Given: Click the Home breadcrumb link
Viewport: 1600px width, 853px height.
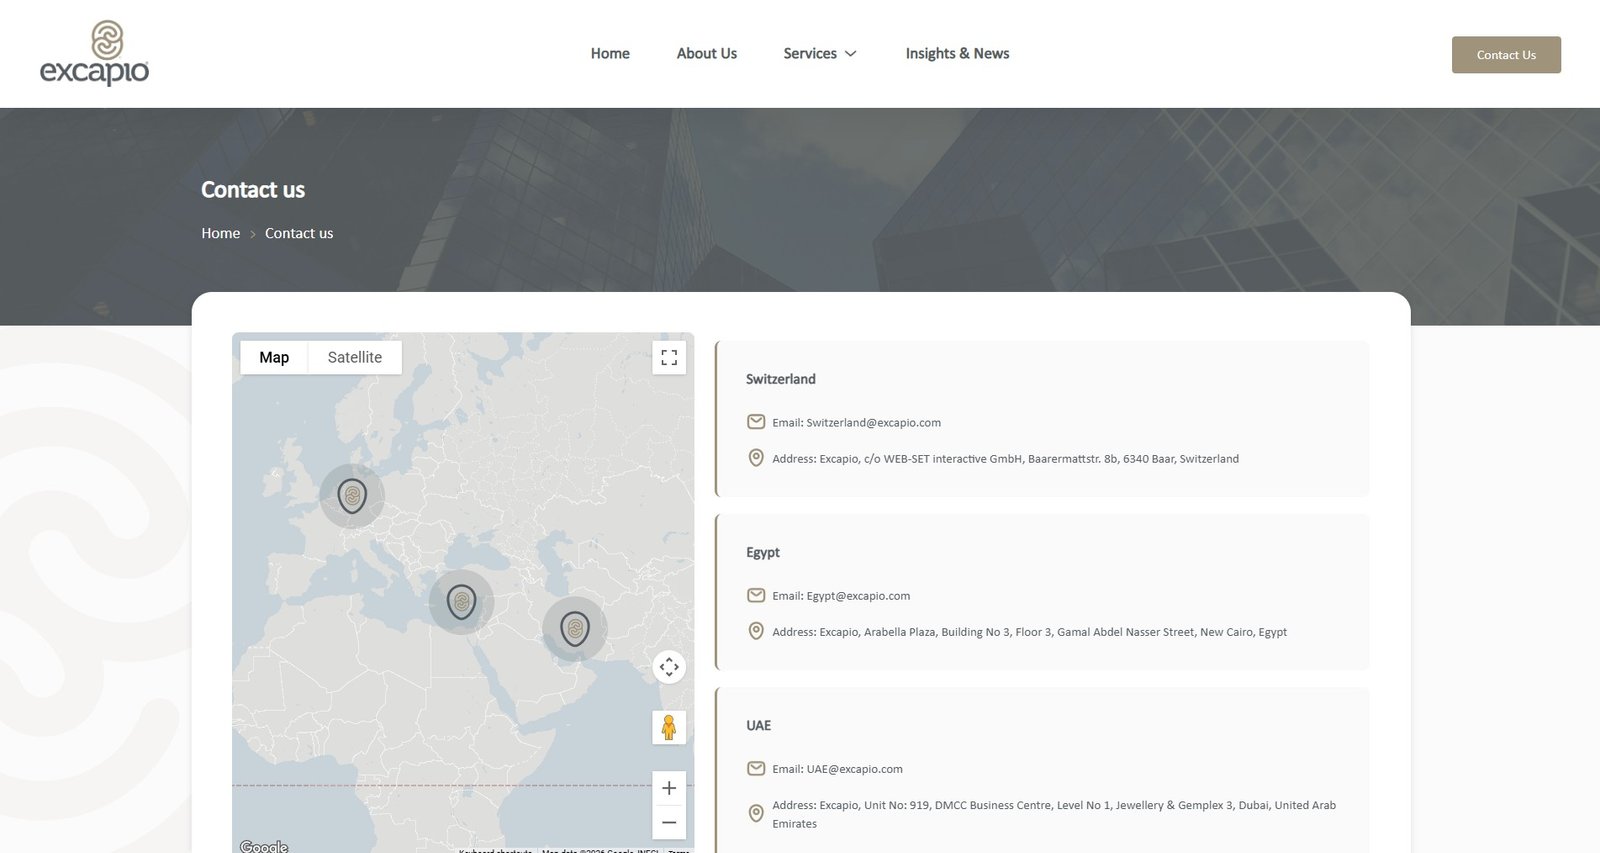Looking at the screenshot, I should [x=220, y=233].
